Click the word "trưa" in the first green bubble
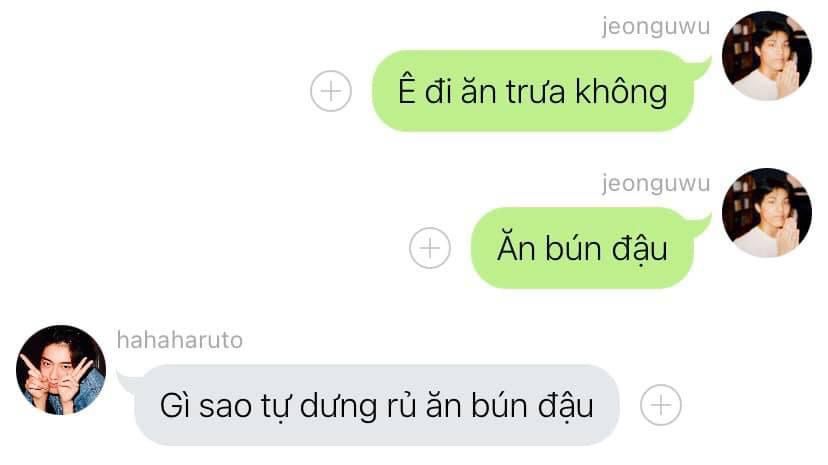The width and height of the screenshot is (828, 465). click(x=535, y=92)
